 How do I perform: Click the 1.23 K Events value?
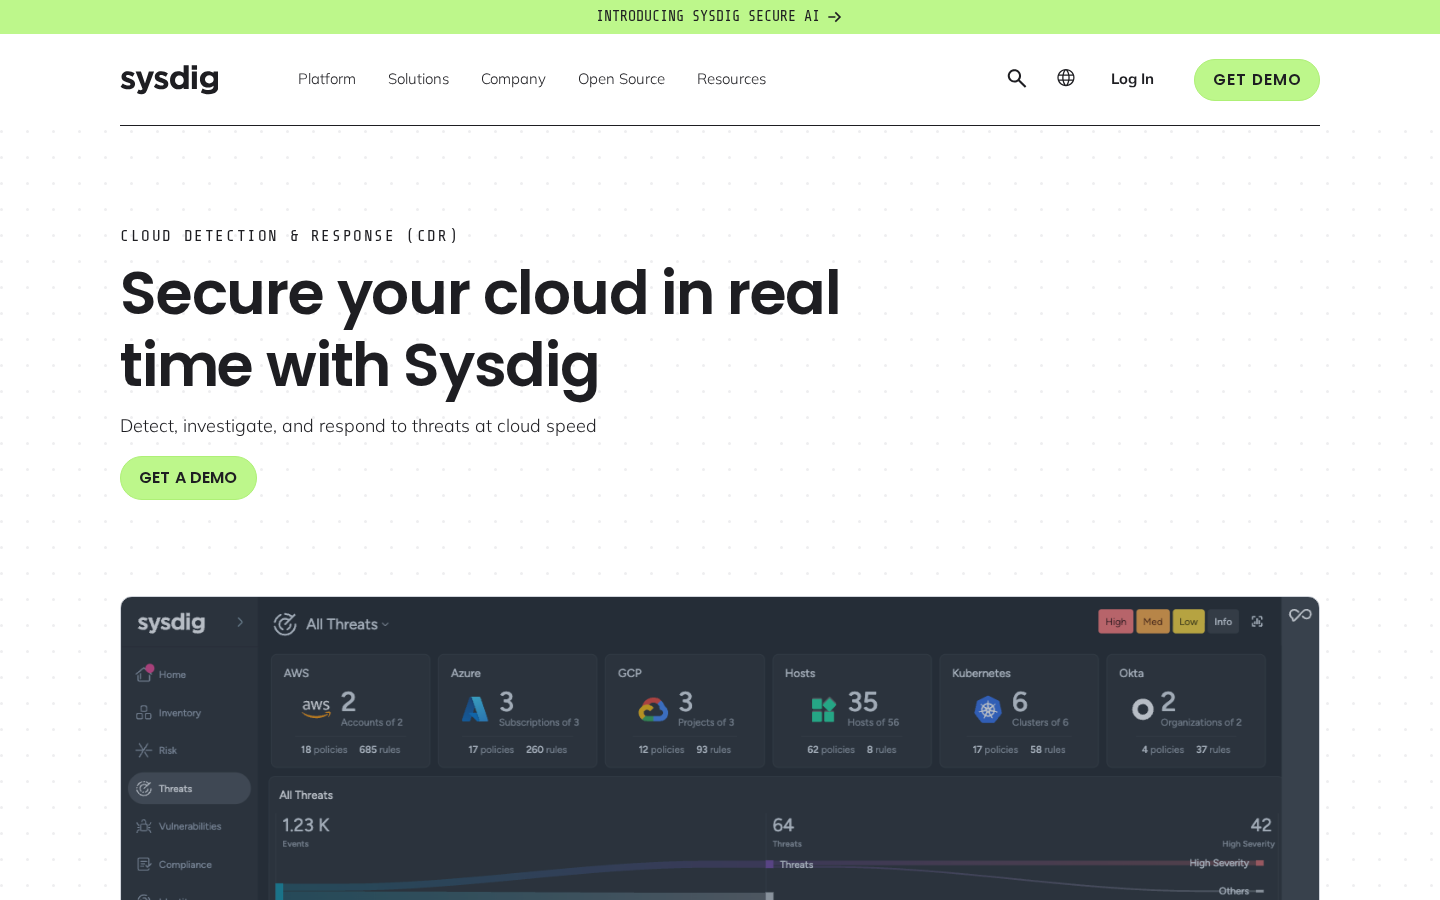(306, 825)
